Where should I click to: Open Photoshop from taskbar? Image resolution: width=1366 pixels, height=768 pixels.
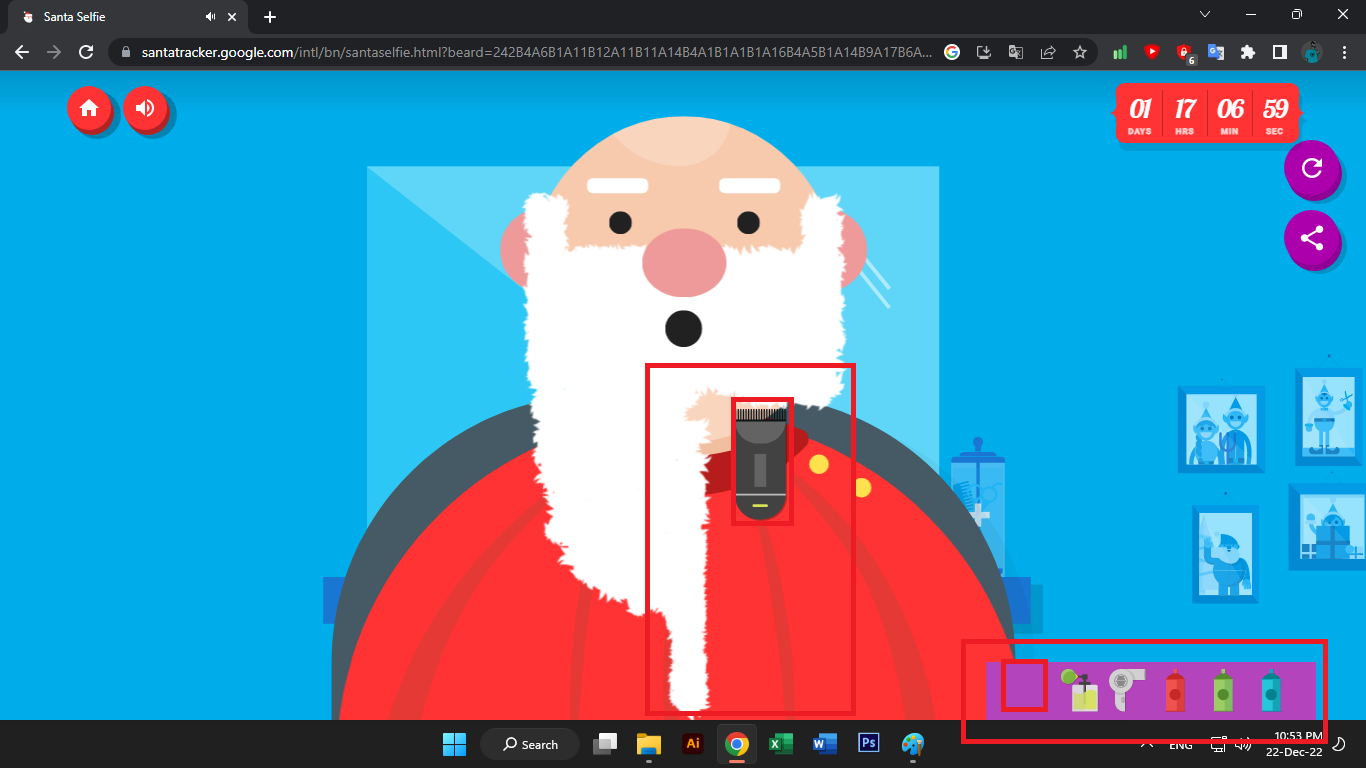coord(869,744)
